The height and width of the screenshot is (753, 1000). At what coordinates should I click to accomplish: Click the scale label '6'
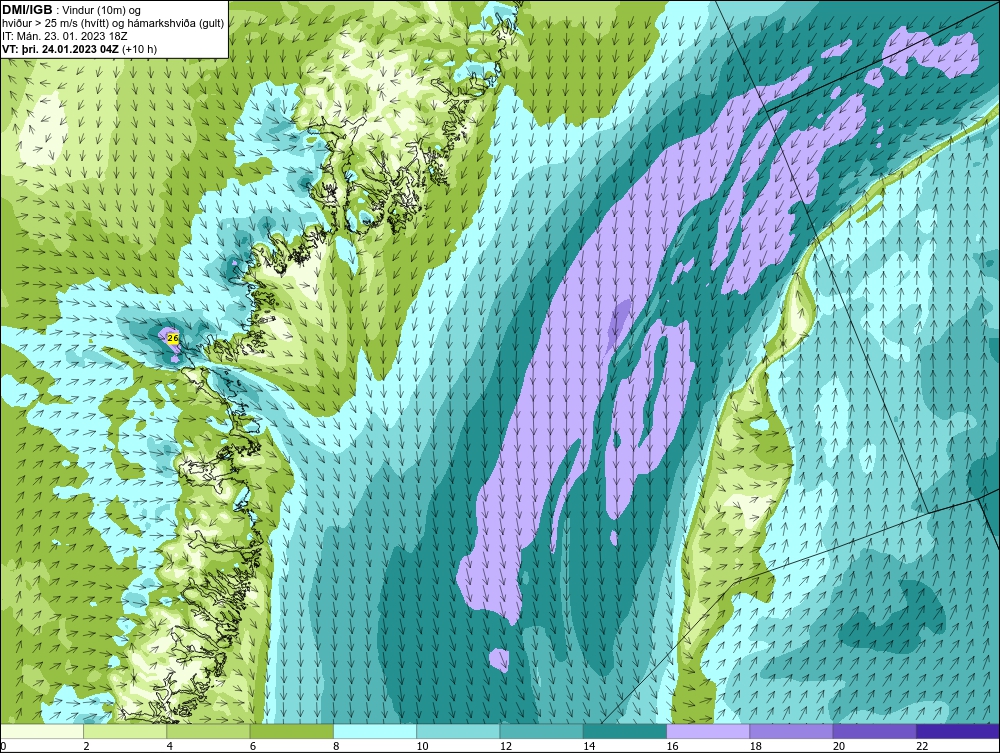point(253,746)
